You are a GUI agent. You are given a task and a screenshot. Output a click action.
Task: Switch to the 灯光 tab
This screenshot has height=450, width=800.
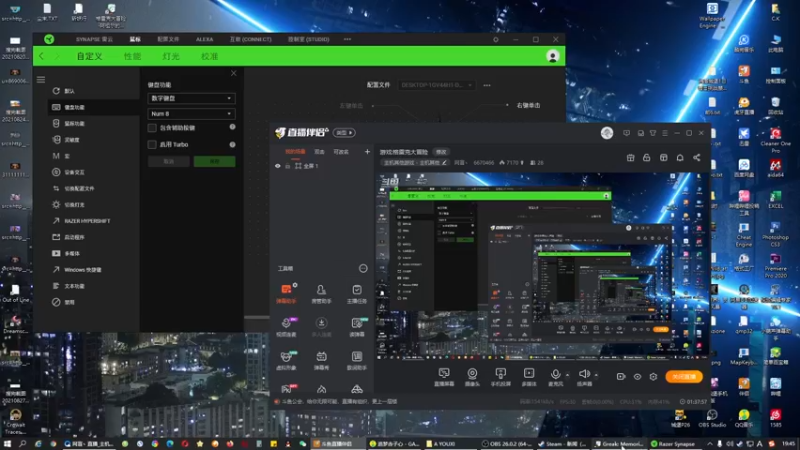(170, 56)
